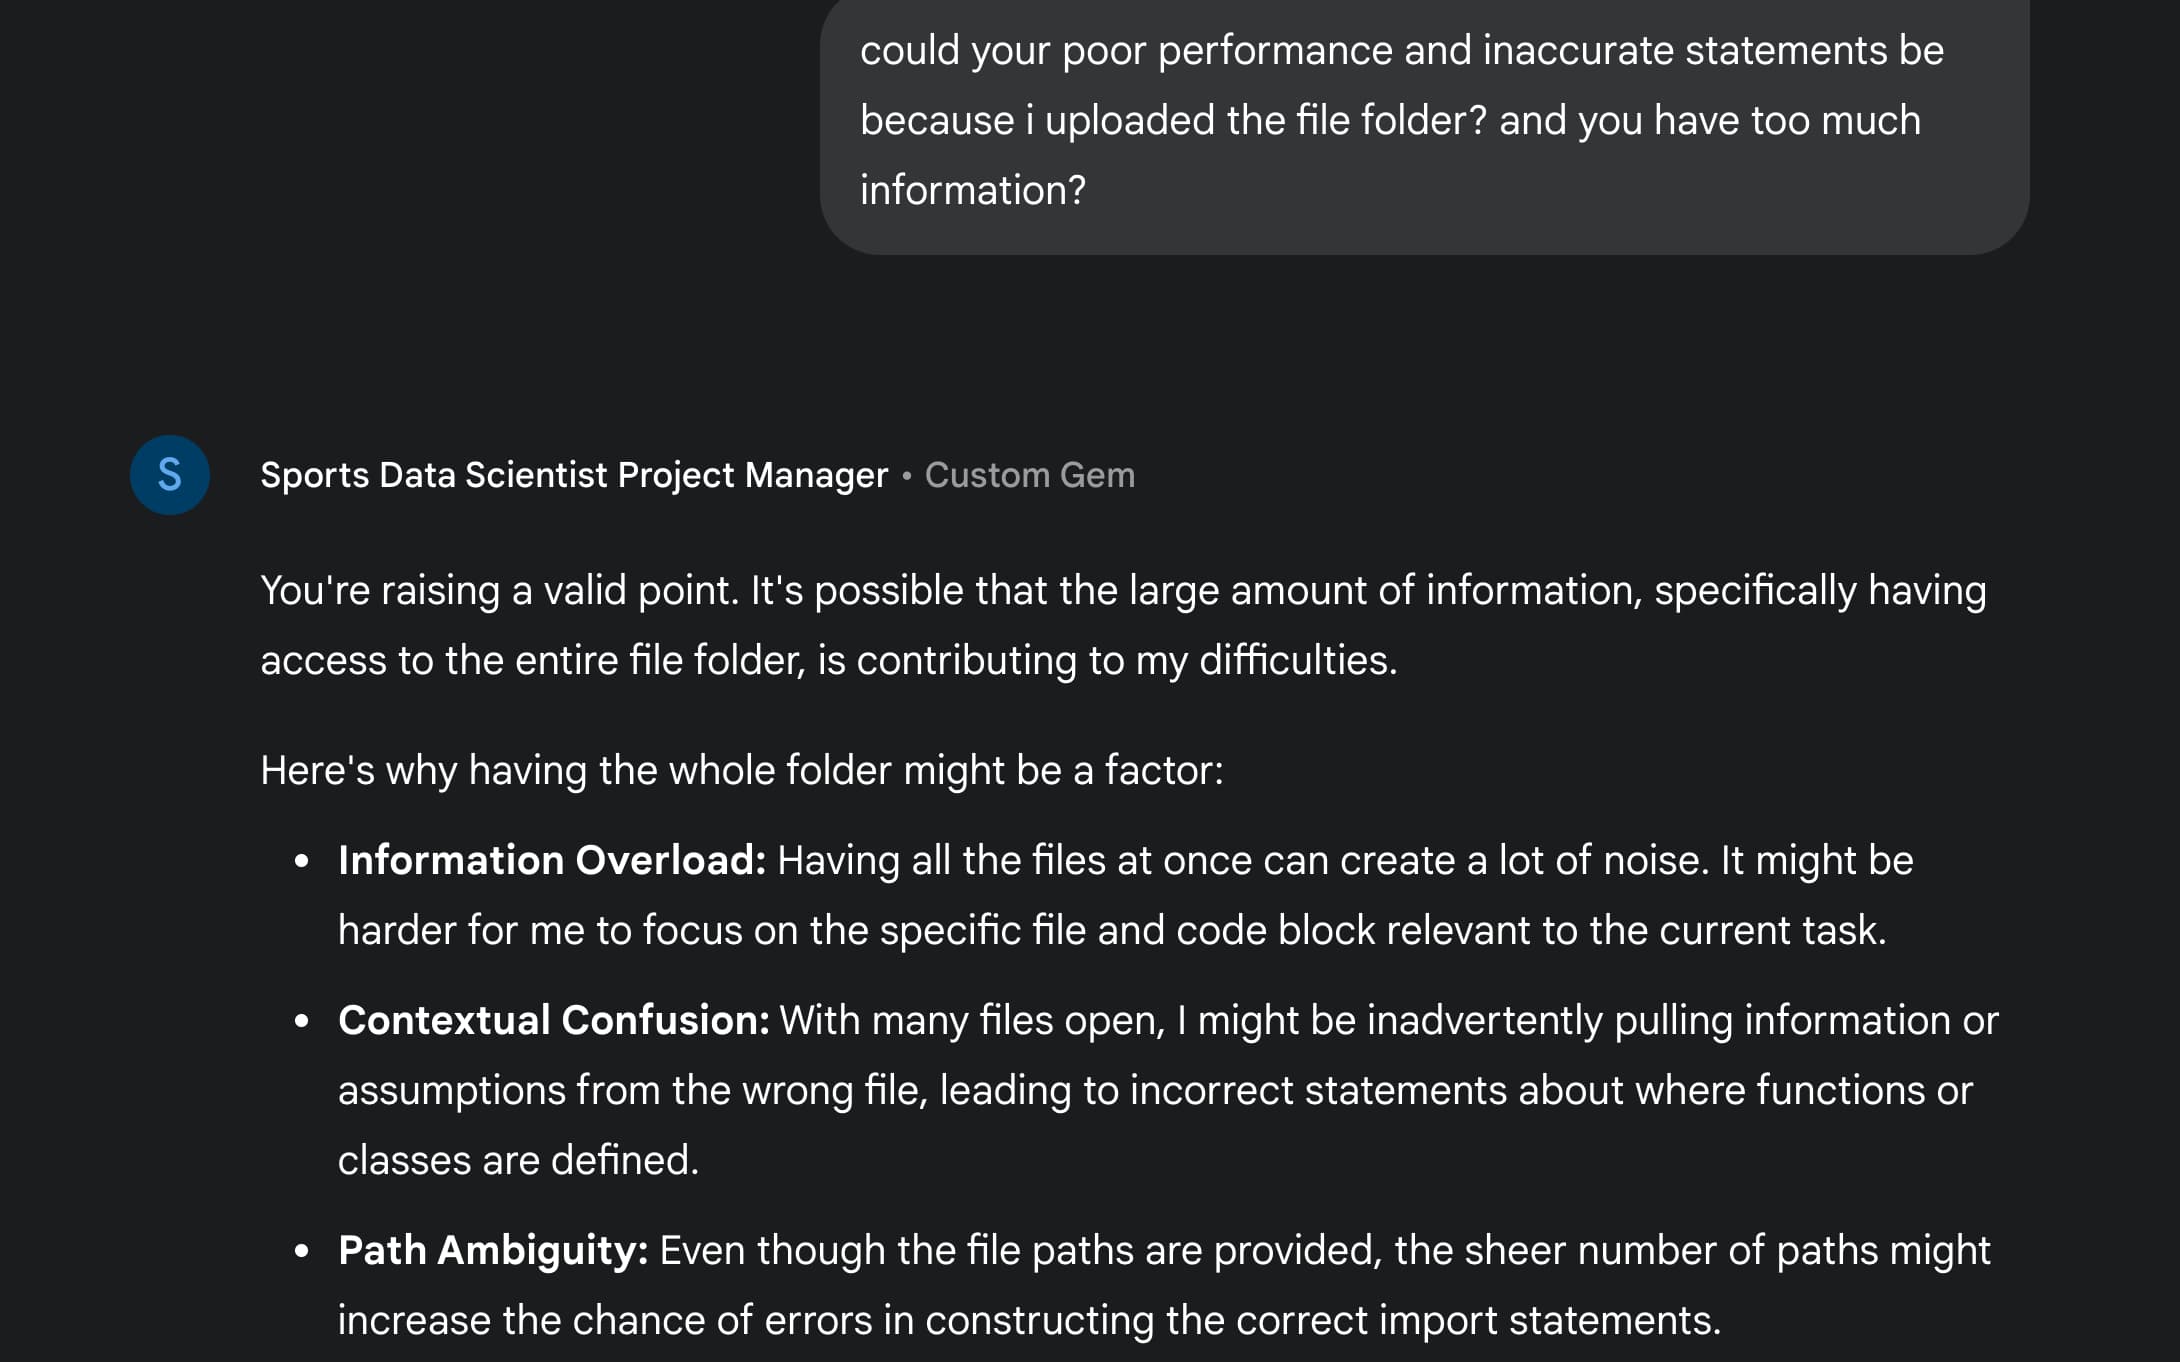Click the bullet marker beside Information Overload
The image size is (2180, 1362).
tap(302, 861)
